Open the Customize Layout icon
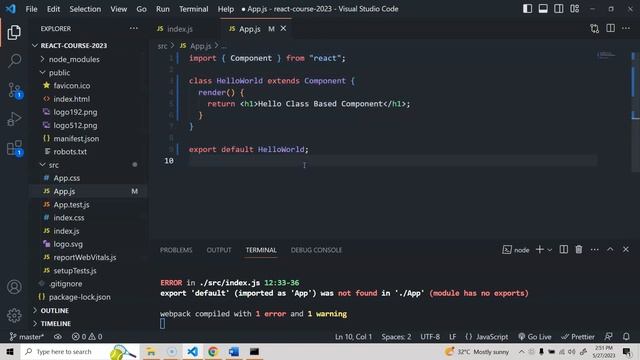Viewport: 640px width, 360px height. (x=574, y=9)
